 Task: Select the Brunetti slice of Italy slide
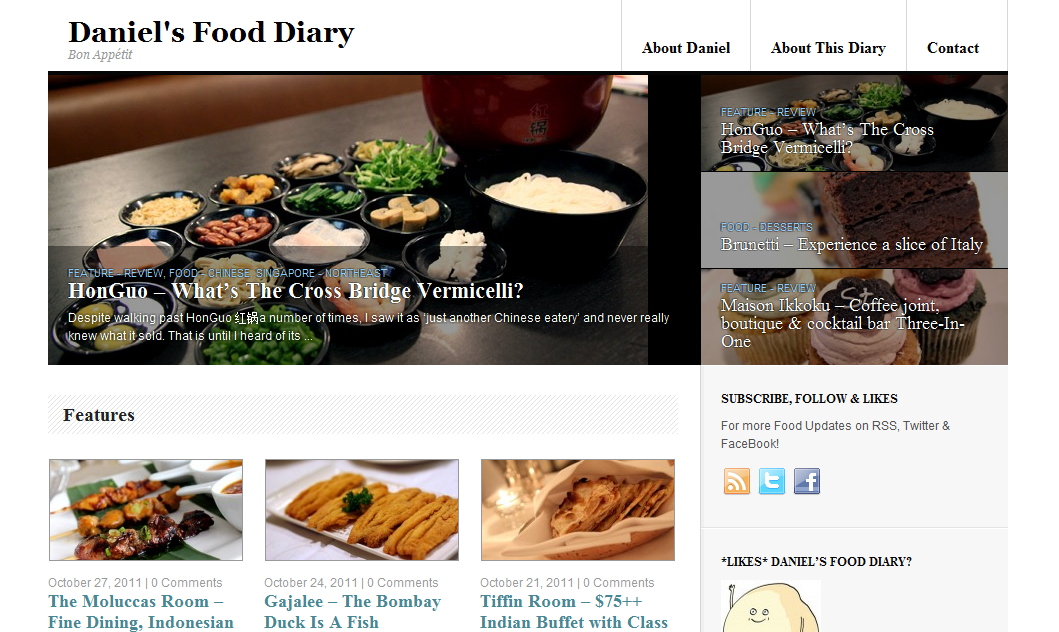pyautogui.click(x=854, y=220)
